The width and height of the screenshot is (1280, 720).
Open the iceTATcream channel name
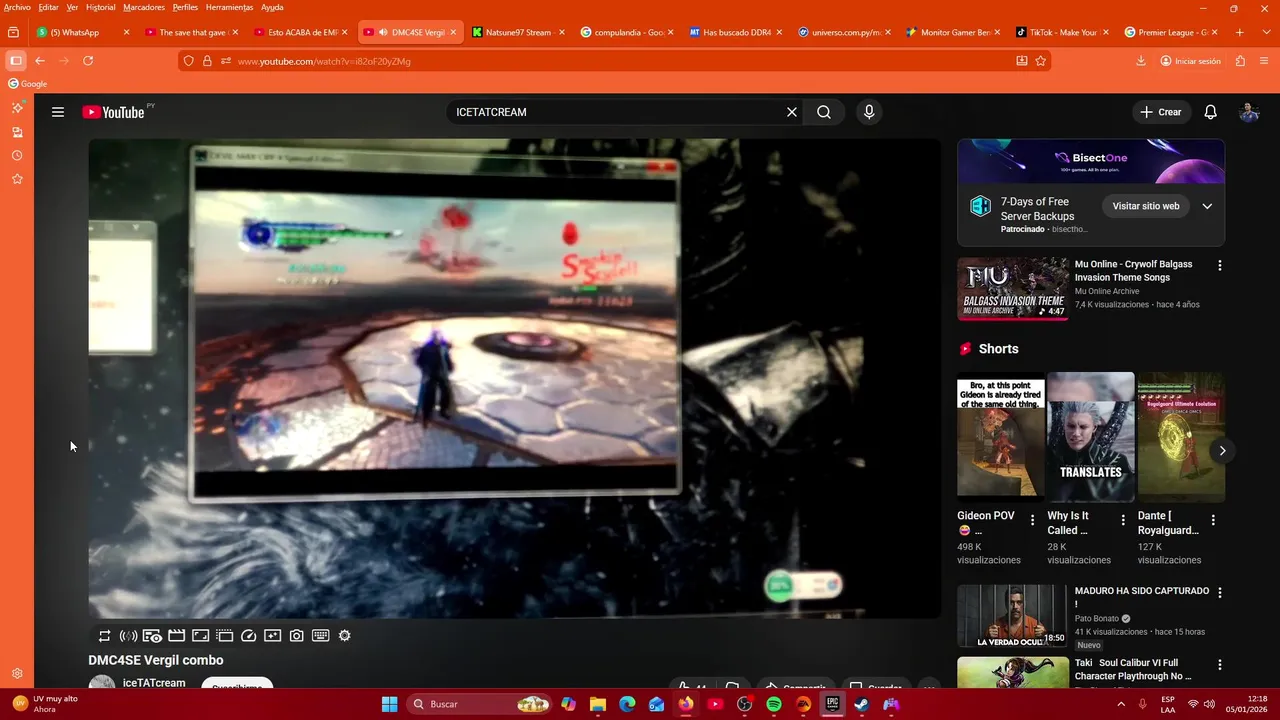click(154, 683)
